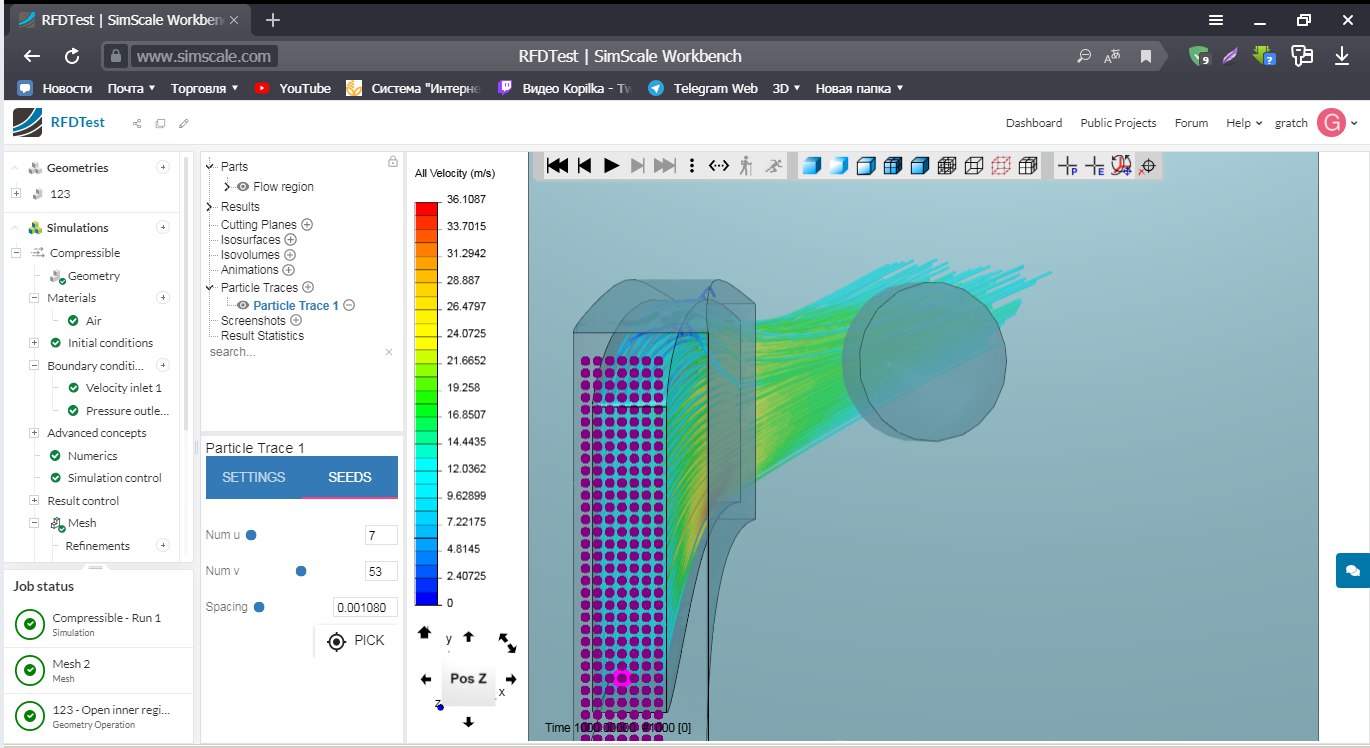Select Velocity inlet 1 boundary condition
This screenshot has width=1370, height=748.
pyautogui.click(x=123, y=388)
